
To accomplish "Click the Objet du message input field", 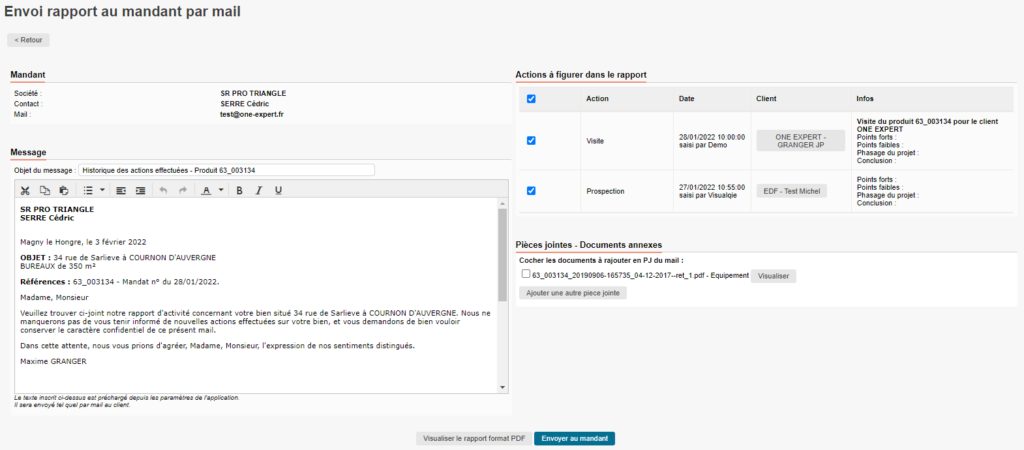I will pos(226,170).
